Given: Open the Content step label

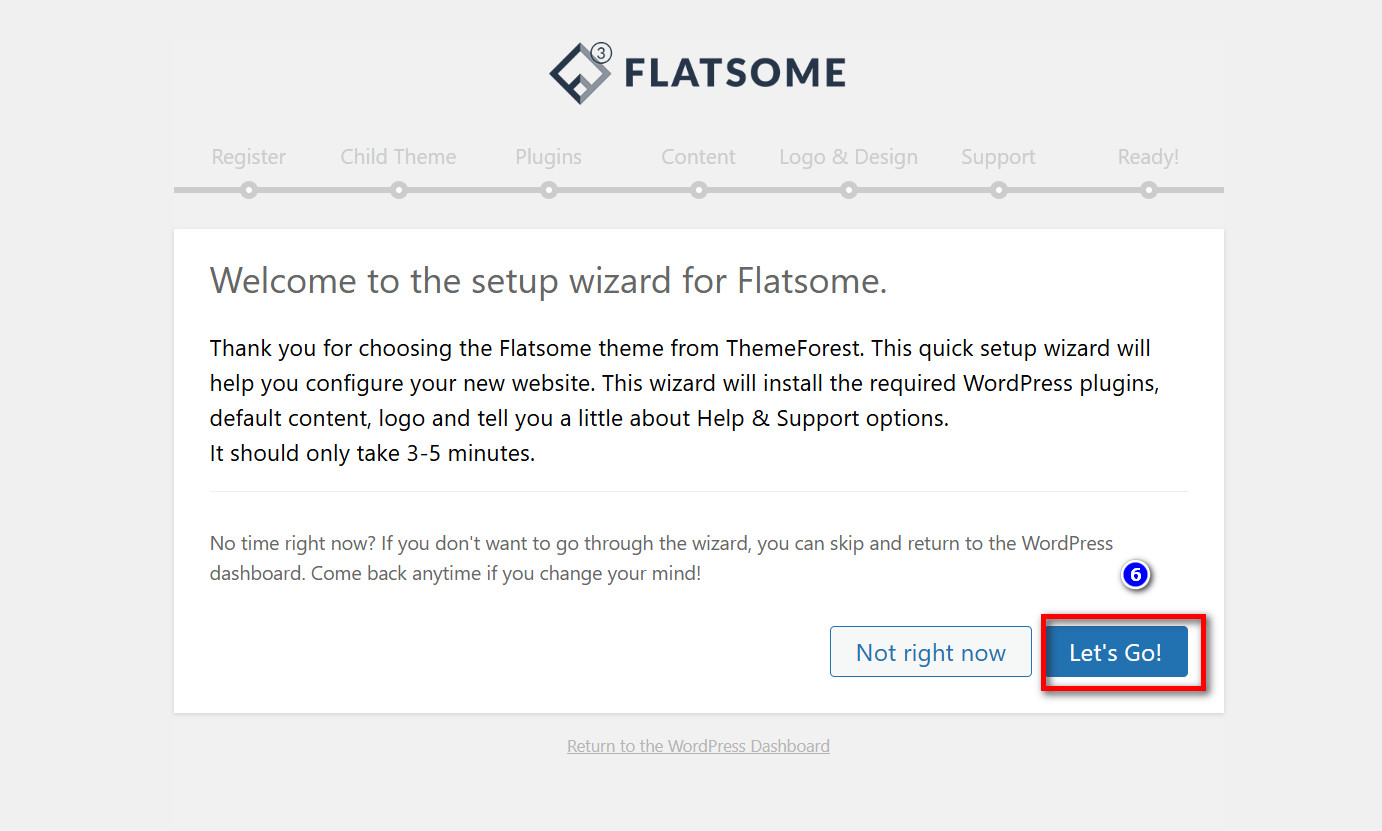Looking at the screenshot, I should pyautogui.click(x=698, y=157).
